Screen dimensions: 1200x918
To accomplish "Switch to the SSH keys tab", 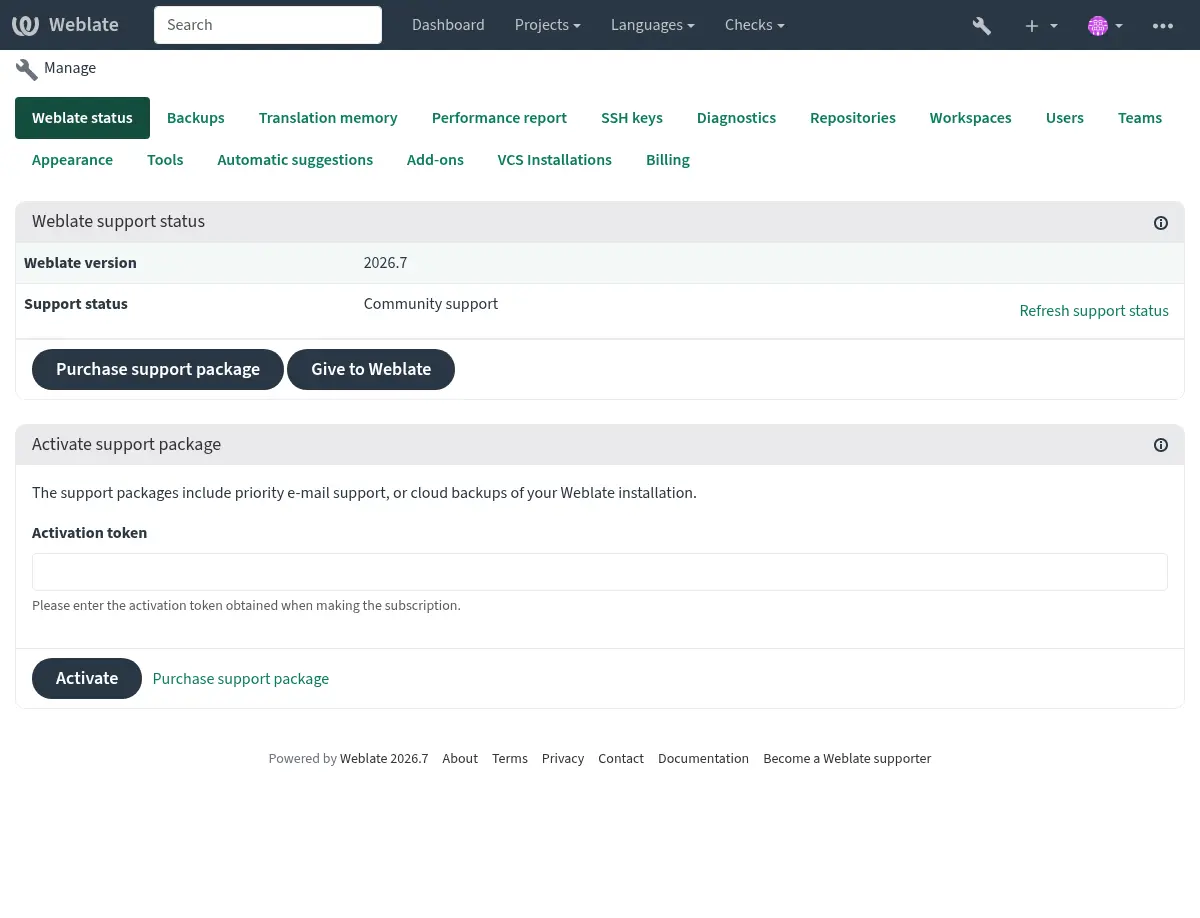I will 632,118.
